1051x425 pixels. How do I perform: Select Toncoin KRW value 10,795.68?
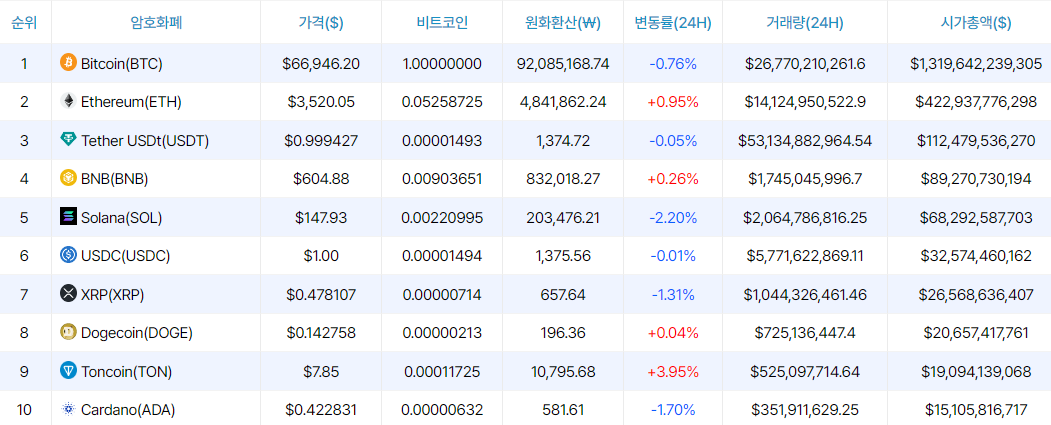click(563, 371)
